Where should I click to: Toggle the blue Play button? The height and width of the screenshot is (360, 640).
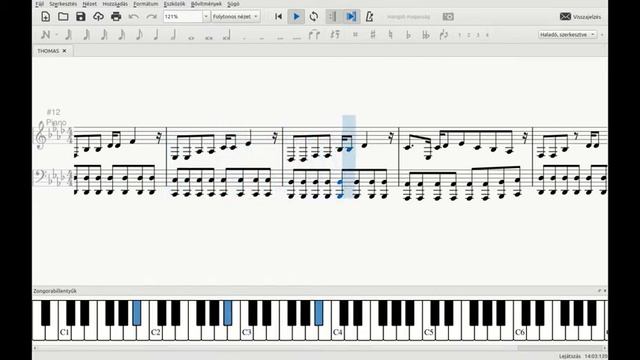296,17
